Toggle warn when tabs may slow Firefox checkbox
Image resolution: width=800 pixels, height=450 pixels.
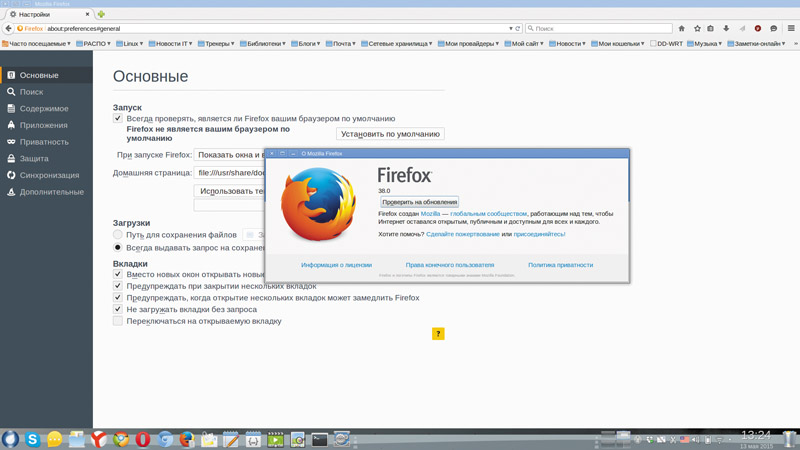click(x=117, y=297)
